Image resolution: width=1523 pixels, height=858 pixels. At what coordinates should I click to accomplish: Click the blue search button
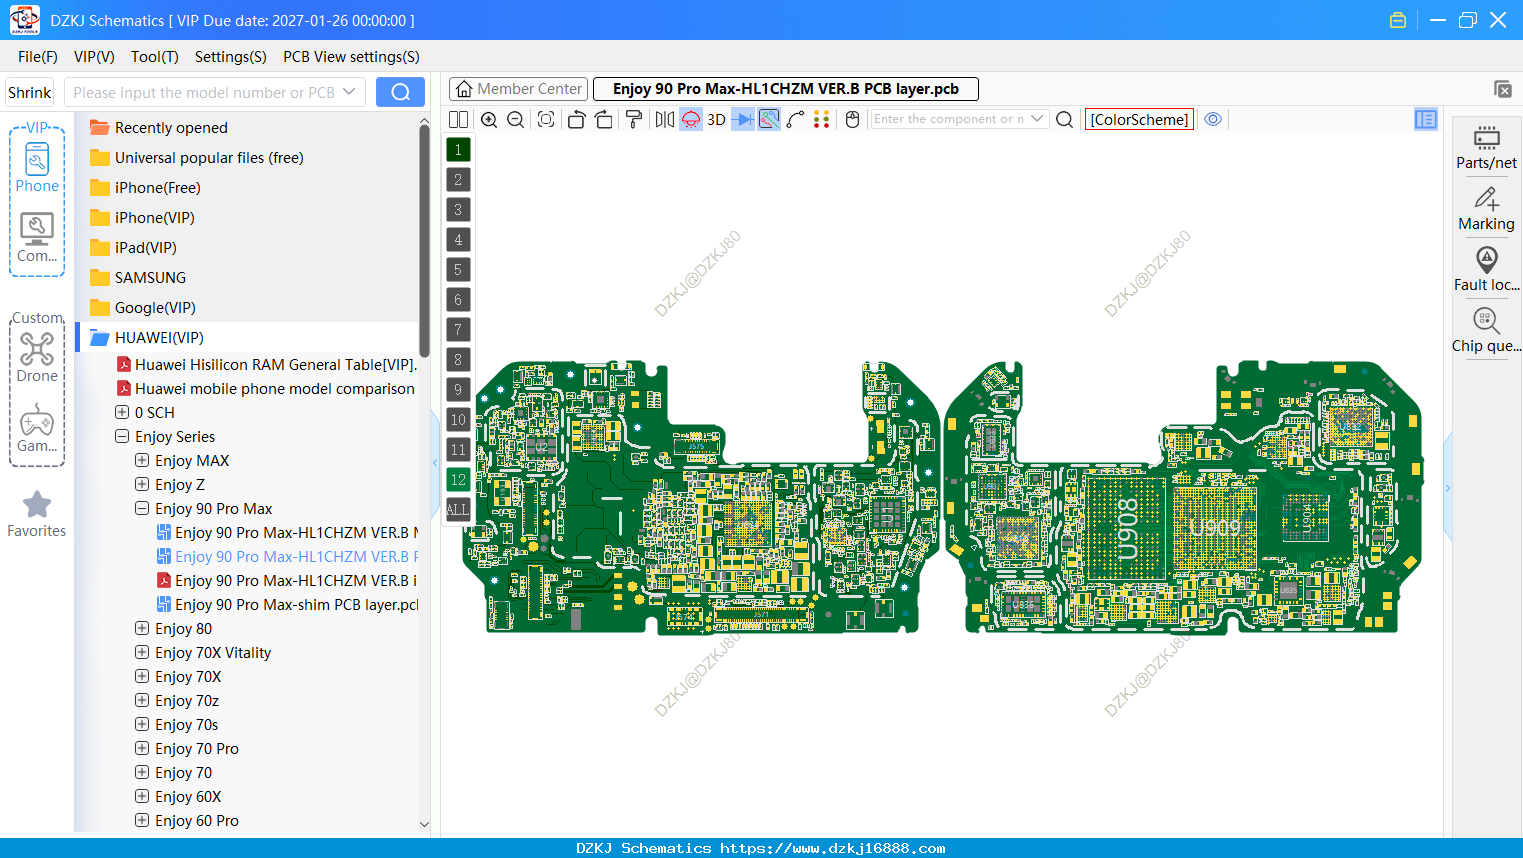[400, 92]
